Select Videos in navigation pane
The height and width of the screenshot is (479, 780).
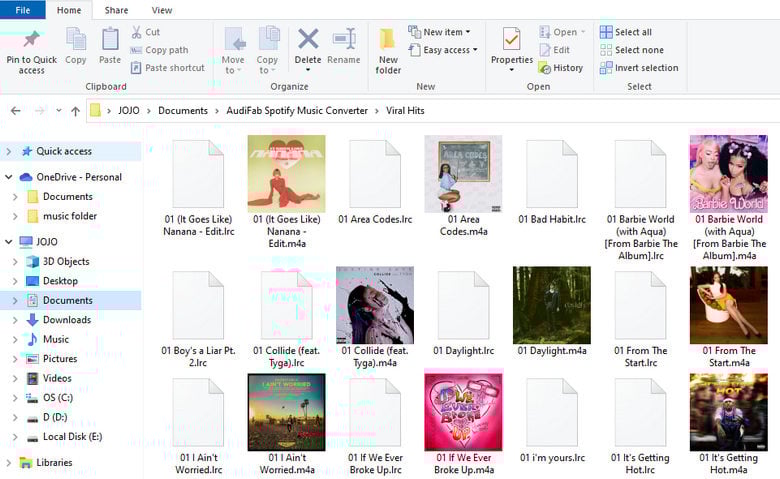click(57, 378)
